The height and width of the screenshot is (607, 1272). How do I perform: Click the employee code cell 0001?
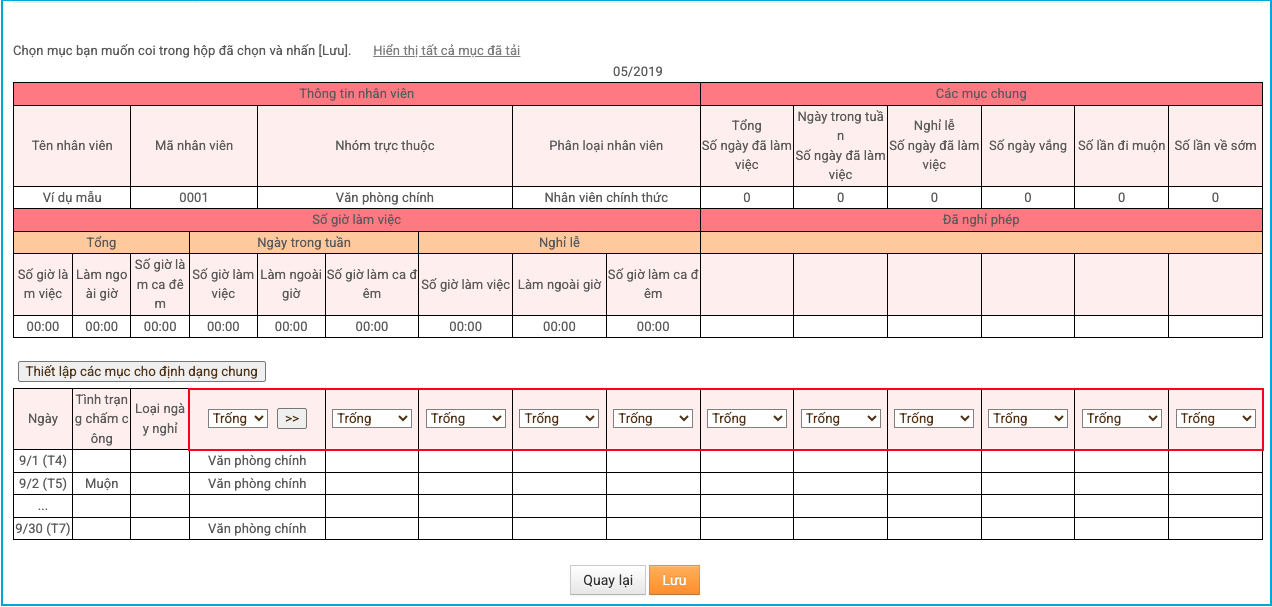[194, 198]
